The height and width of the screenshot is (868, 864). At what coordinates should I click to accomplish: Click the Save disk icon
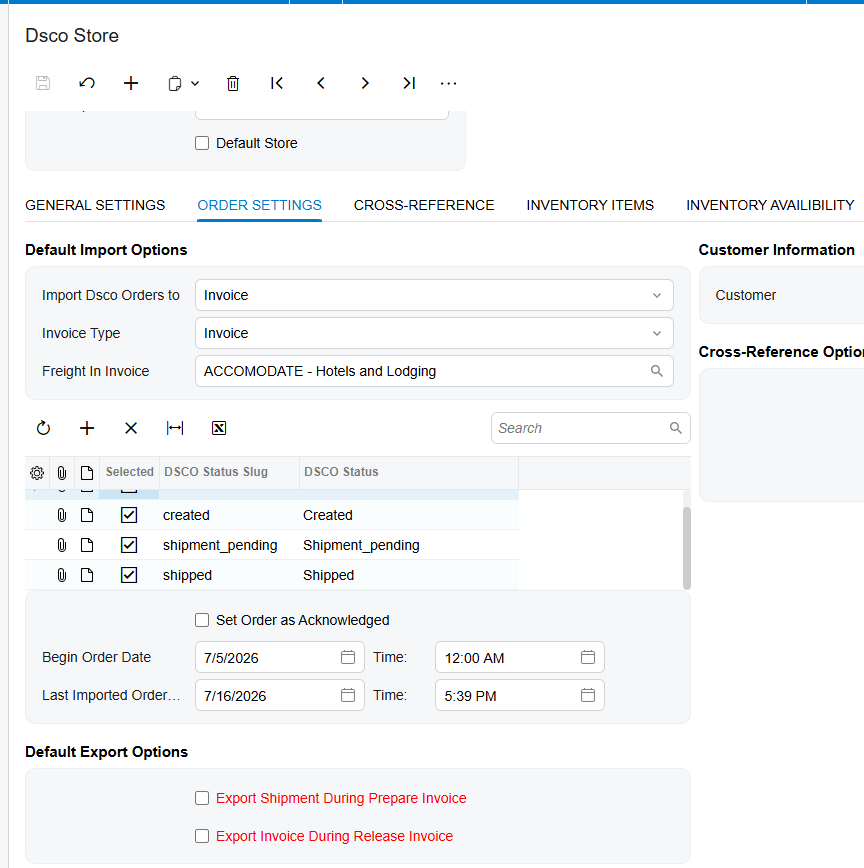43,84
